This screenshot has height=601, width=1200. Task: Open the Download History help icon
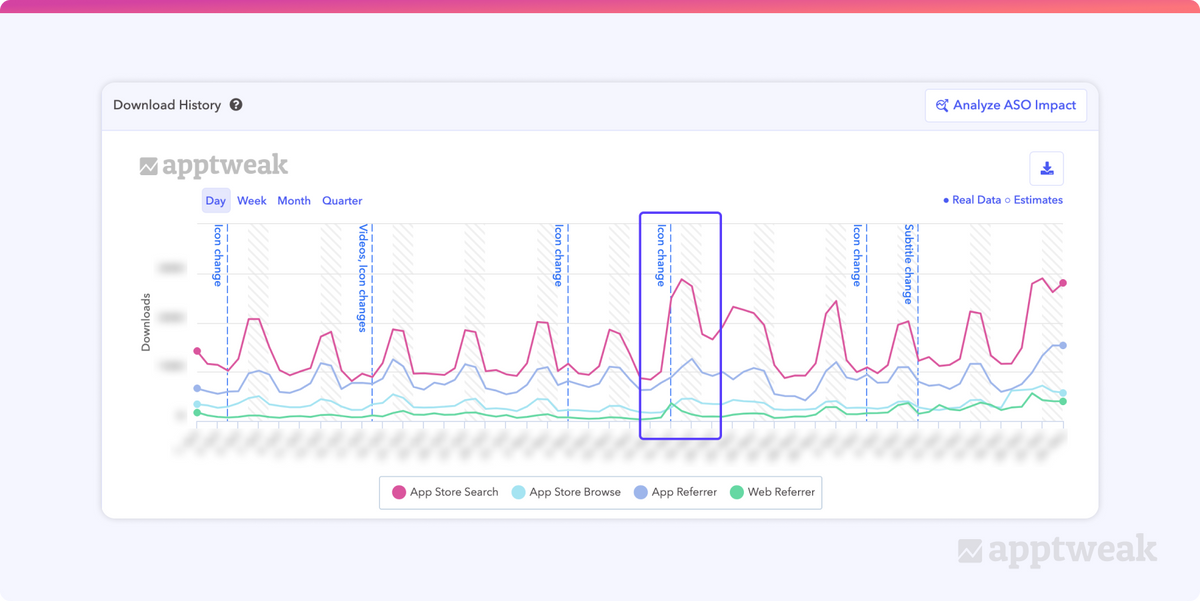(x=236, y=105)
